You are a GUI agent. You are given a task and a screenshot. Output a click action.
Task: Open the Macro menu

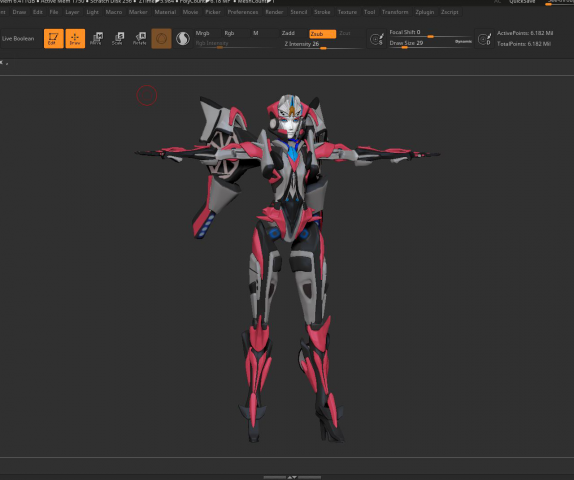tap(114, 12)
